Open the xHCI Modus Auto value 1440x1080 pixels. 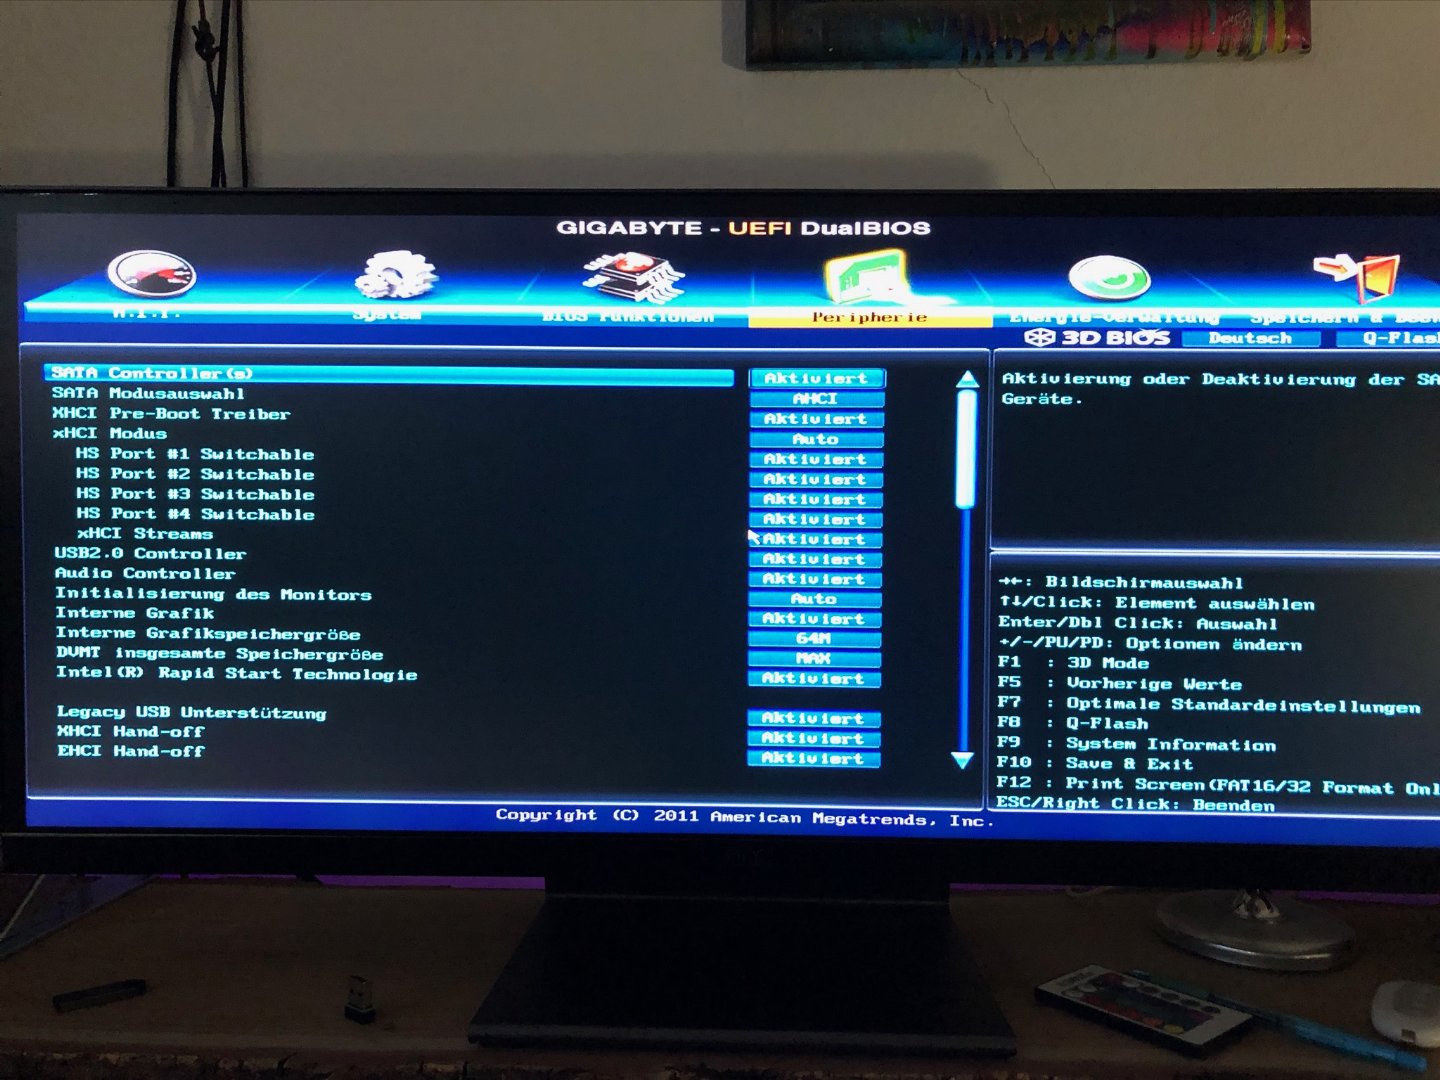[816, 439]
